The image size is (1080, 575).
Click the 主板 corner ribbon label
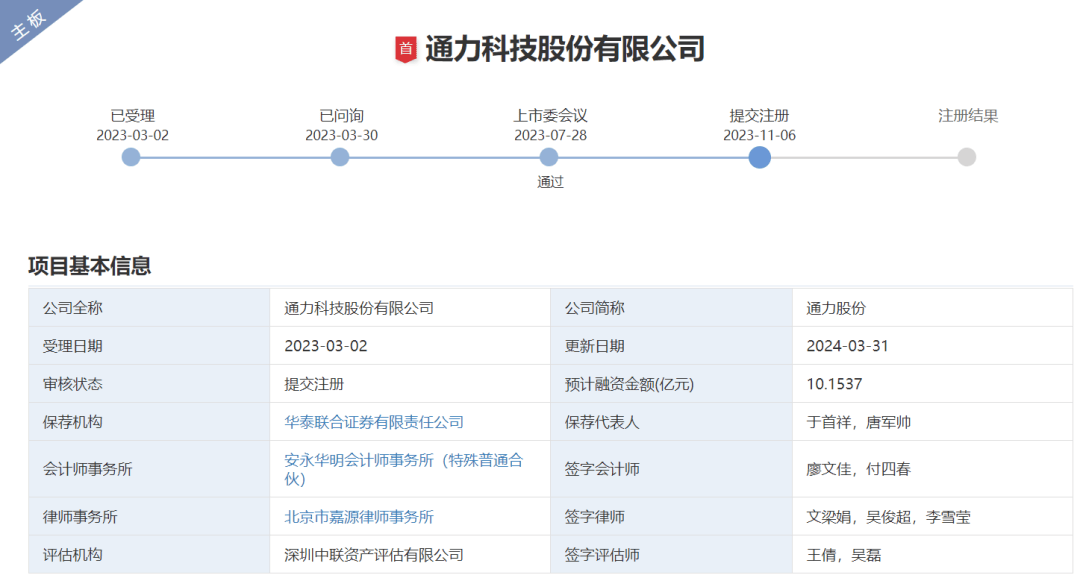(29, 24)
